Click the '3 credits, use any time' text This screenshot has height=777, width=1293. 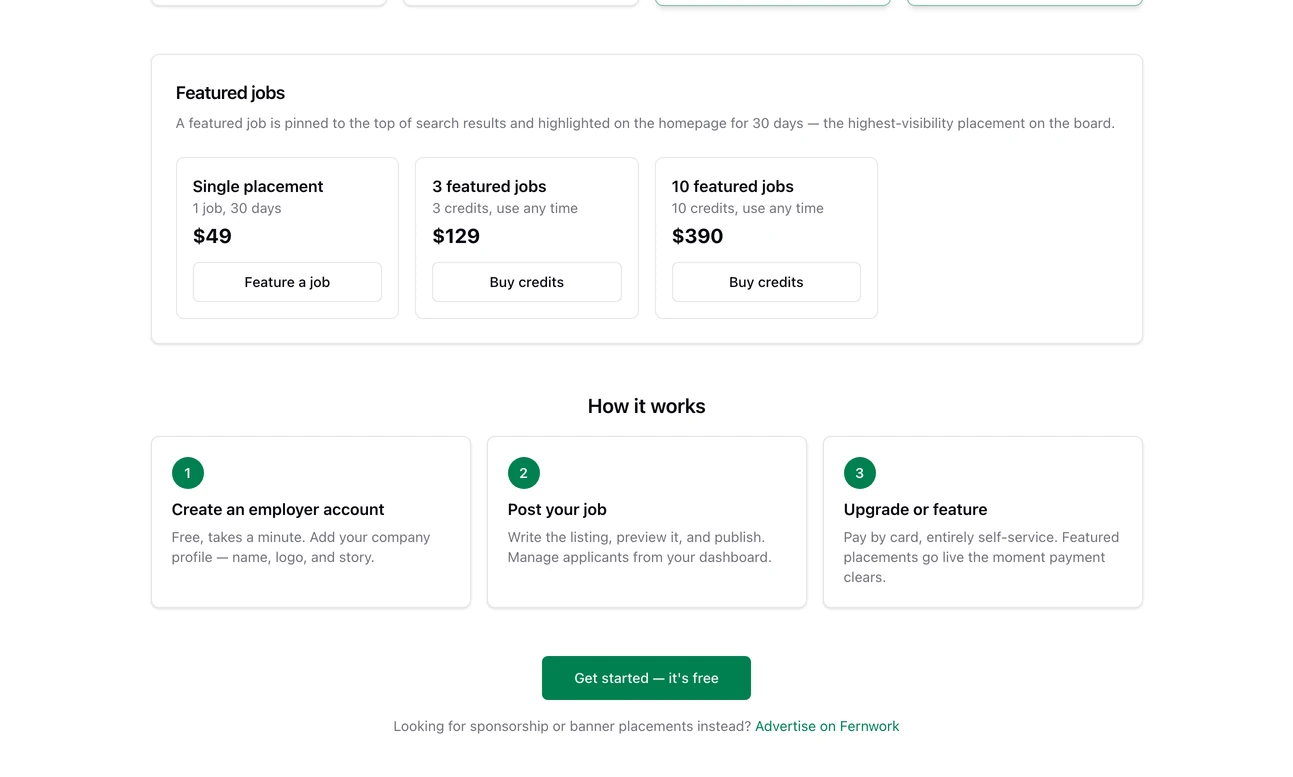pos(505,208)
